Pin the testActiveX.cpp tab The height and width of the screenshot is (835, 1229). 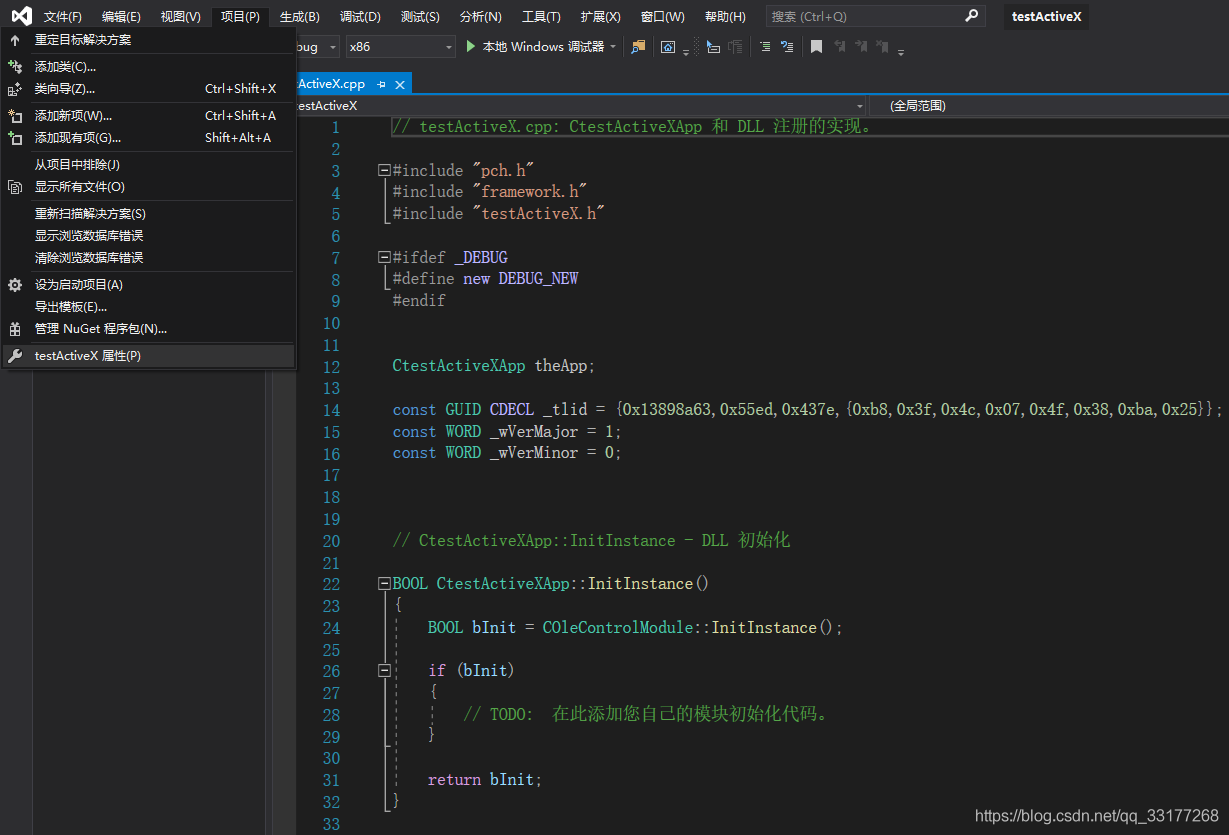pyautogui.click(x=382, y=85)
